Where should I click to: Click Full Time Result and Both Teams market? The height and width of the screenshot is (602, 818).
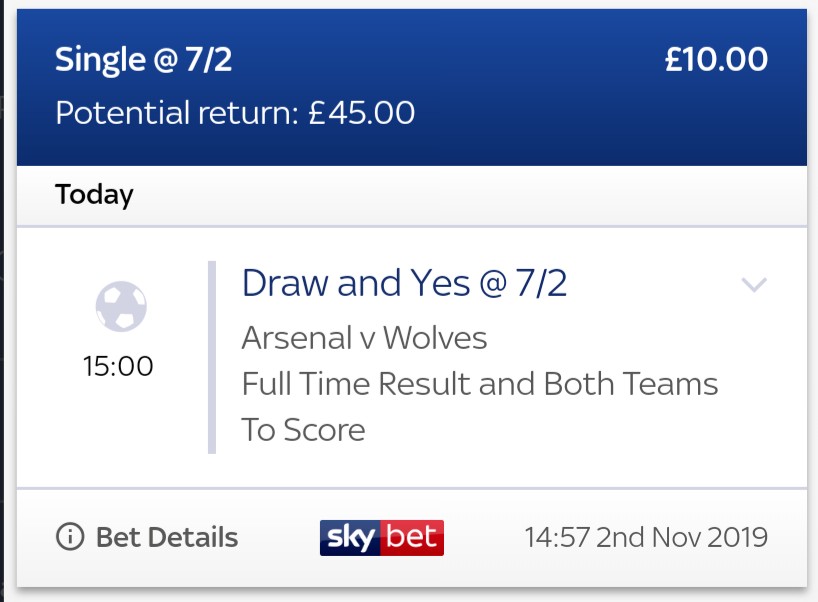pos(479,384)
